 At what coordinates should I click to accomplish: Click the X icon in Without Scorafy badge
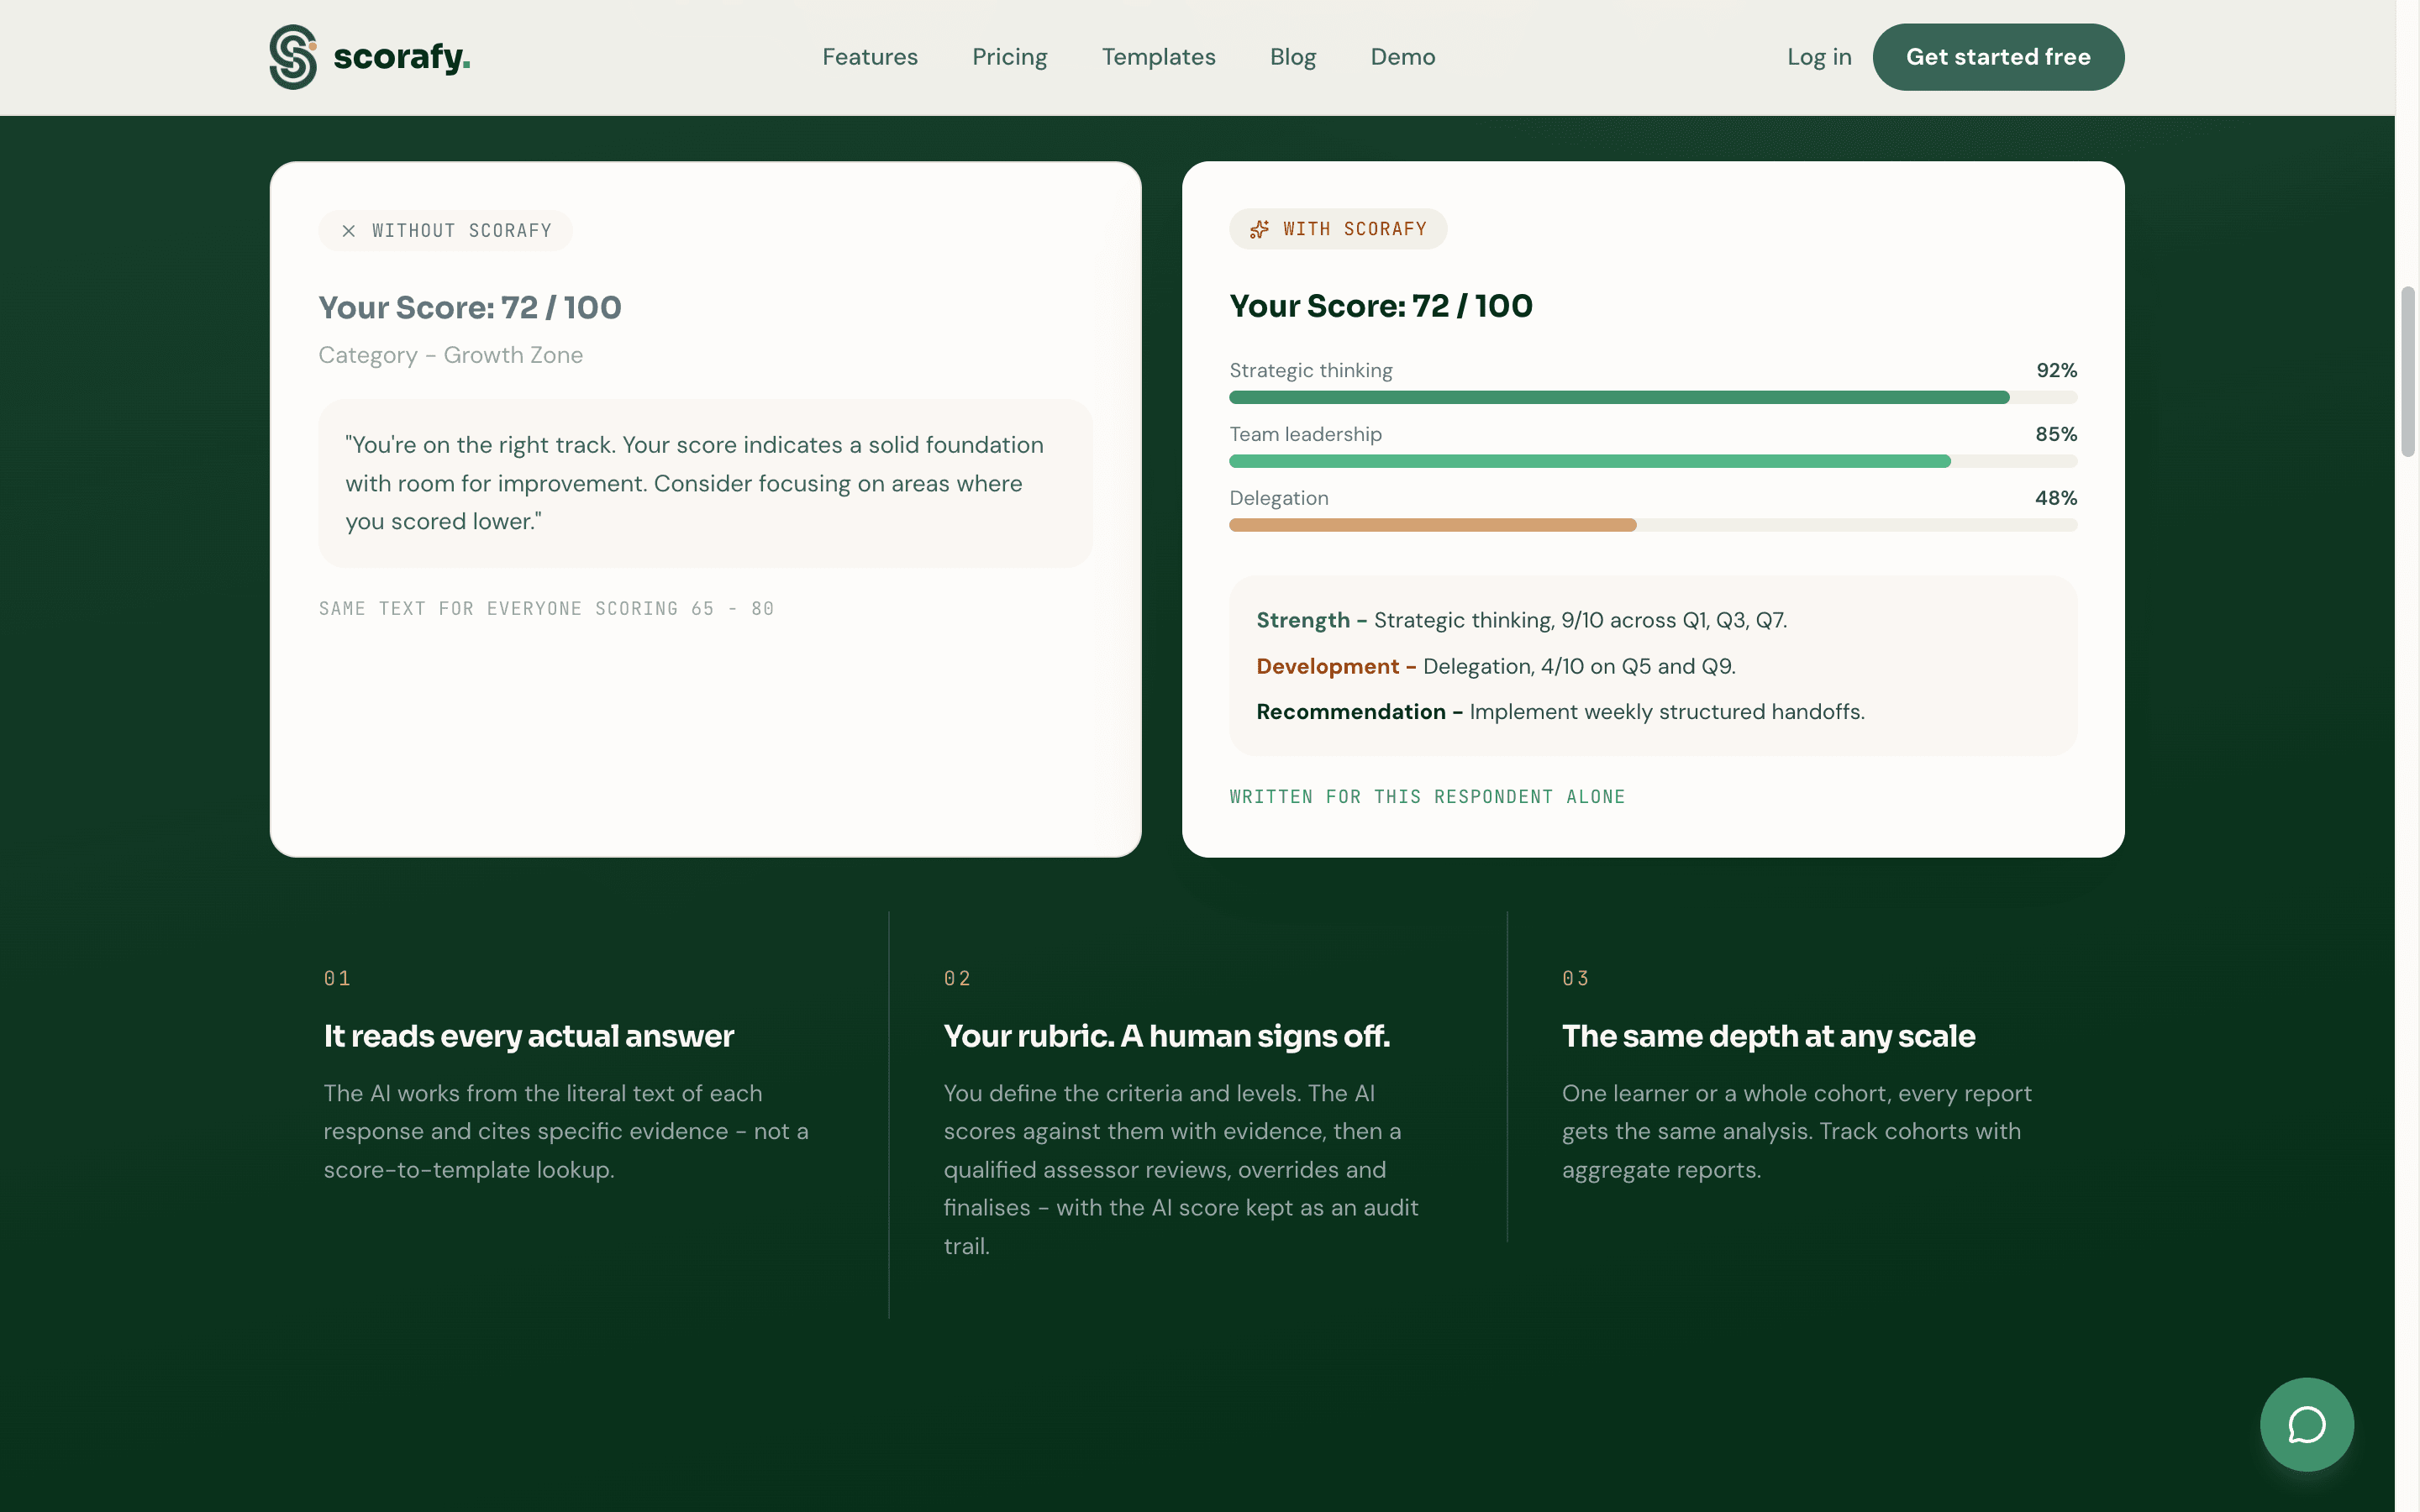[348, 231]
